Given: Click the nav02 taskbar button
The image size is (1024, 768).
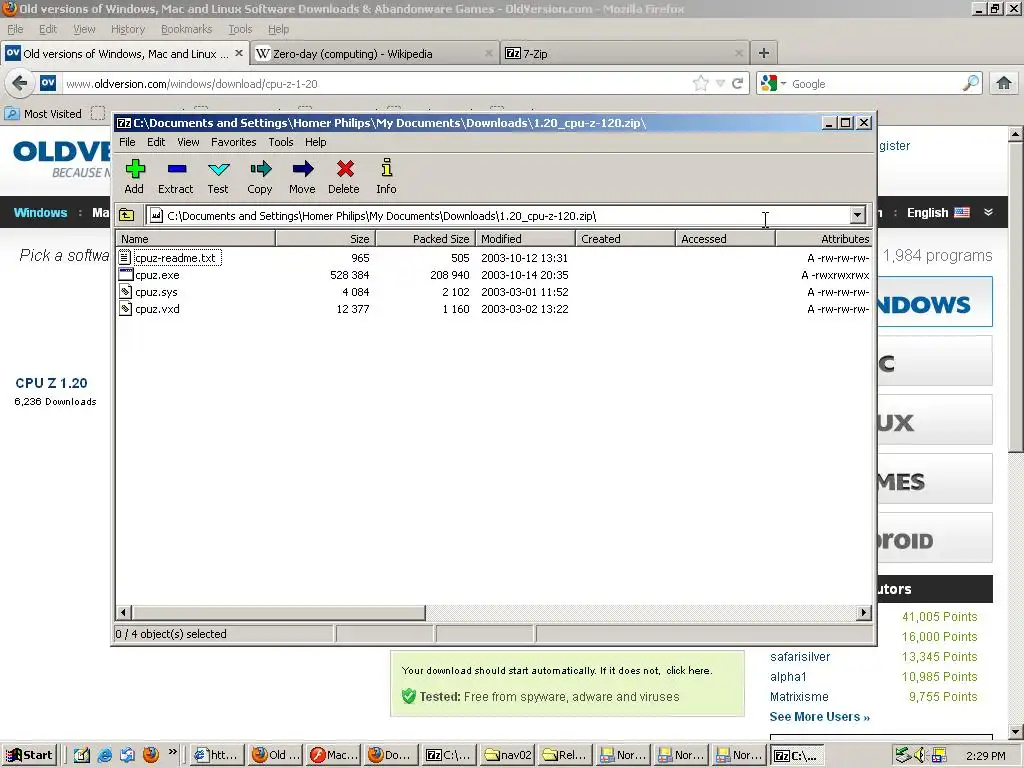Looking at the screenshot, I should coord(507,755).
